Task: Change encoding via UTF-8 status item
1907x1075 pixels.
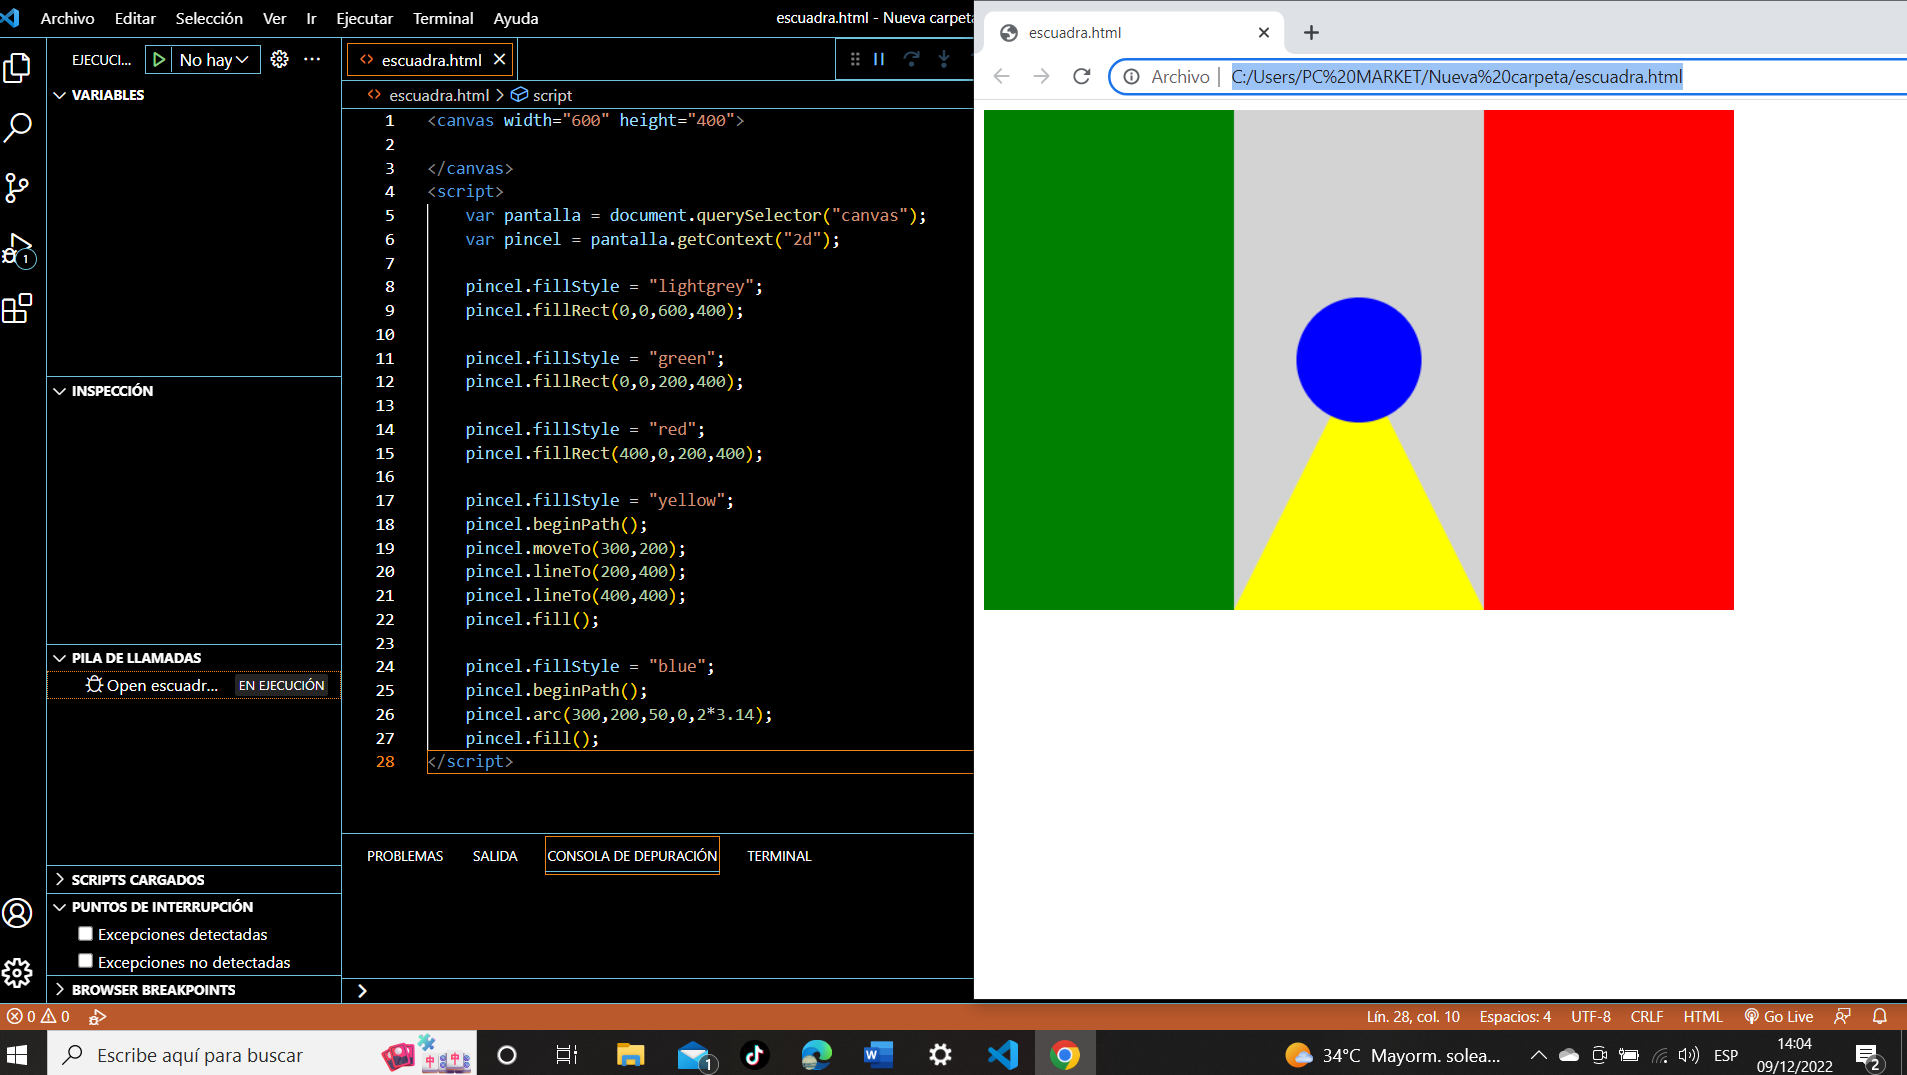Action: tap(1590, 1016)
